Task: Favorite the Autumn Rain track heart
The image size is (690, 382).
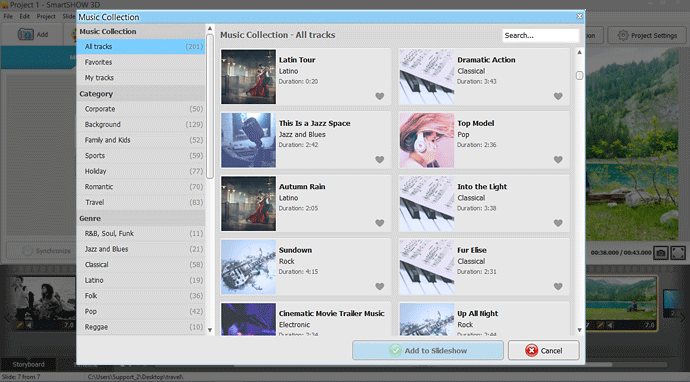Action: 380,223
